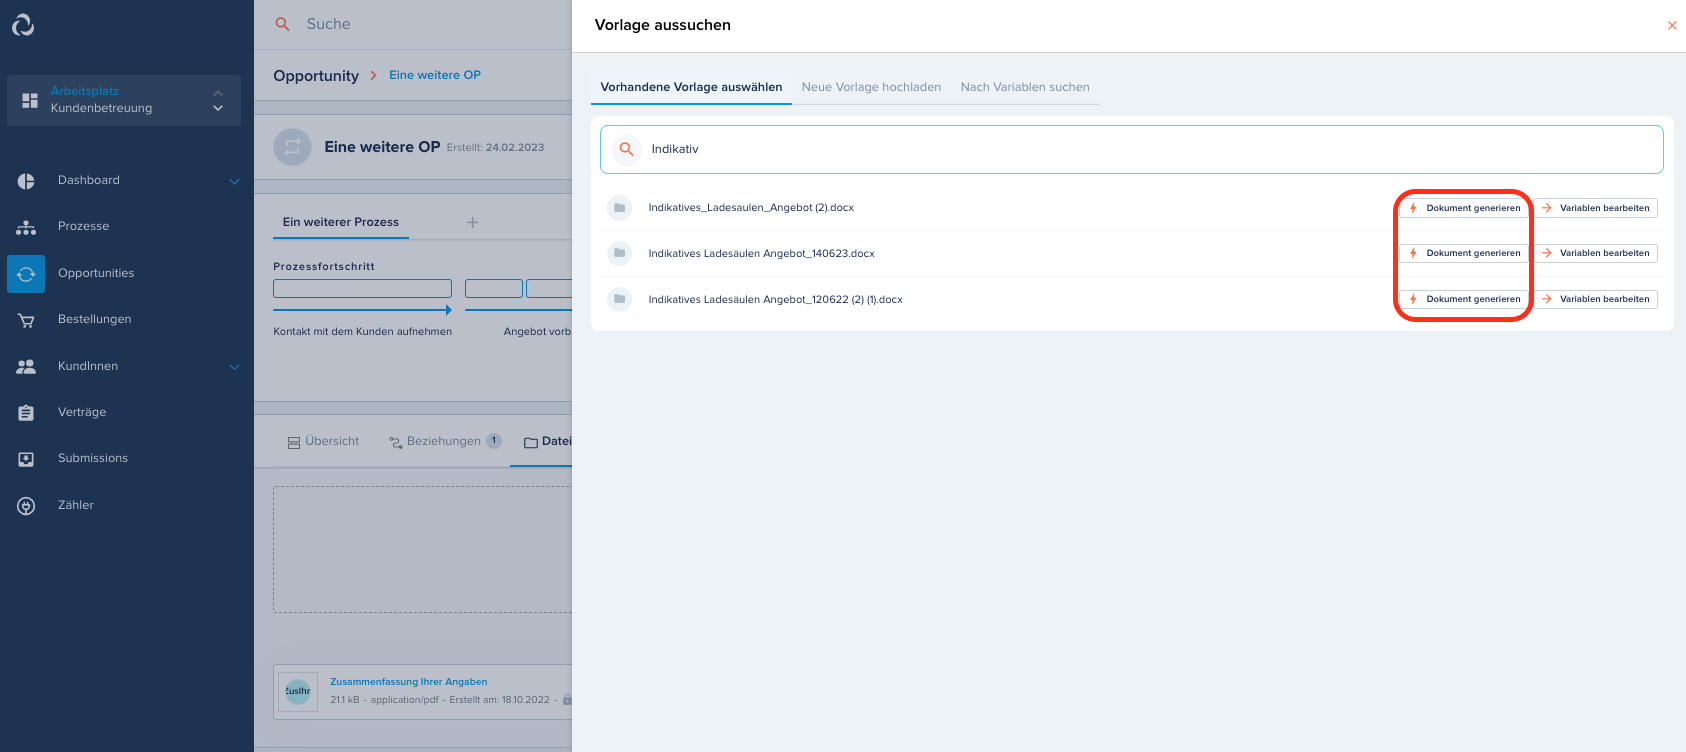Click the app logo in the sidebar
Viewport: 1686px width, 752px height.
23,25
